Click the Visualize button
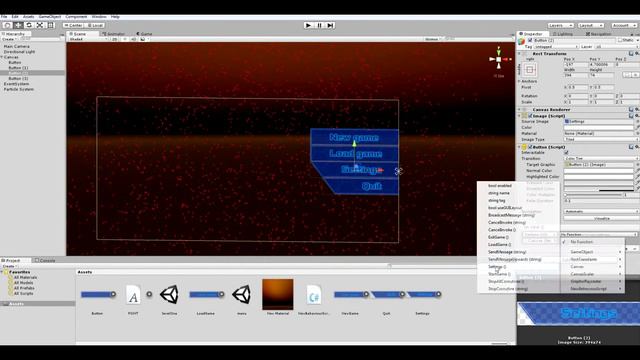The width and height of the screenshot is (640, 360). pos(601,218)
